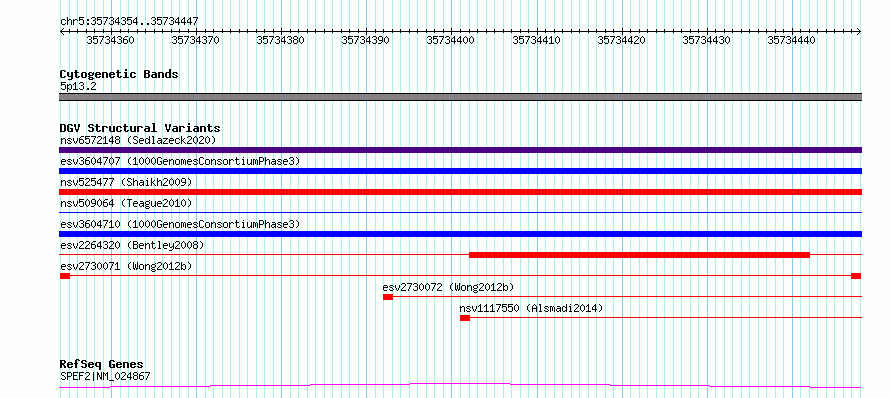This screenshot has height=398, width=890.
Task: Click the right red block of esv2730071
Action: pyautogui.click(x=856, y=276)
